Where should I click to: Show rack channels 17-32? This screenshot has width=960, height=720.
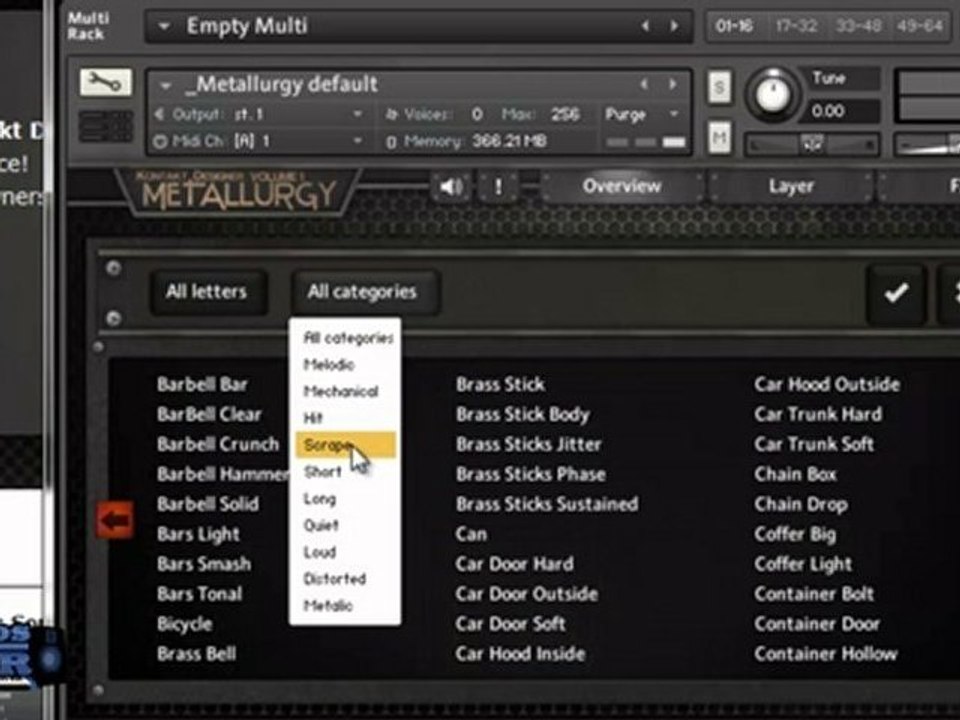click(796, 26)
